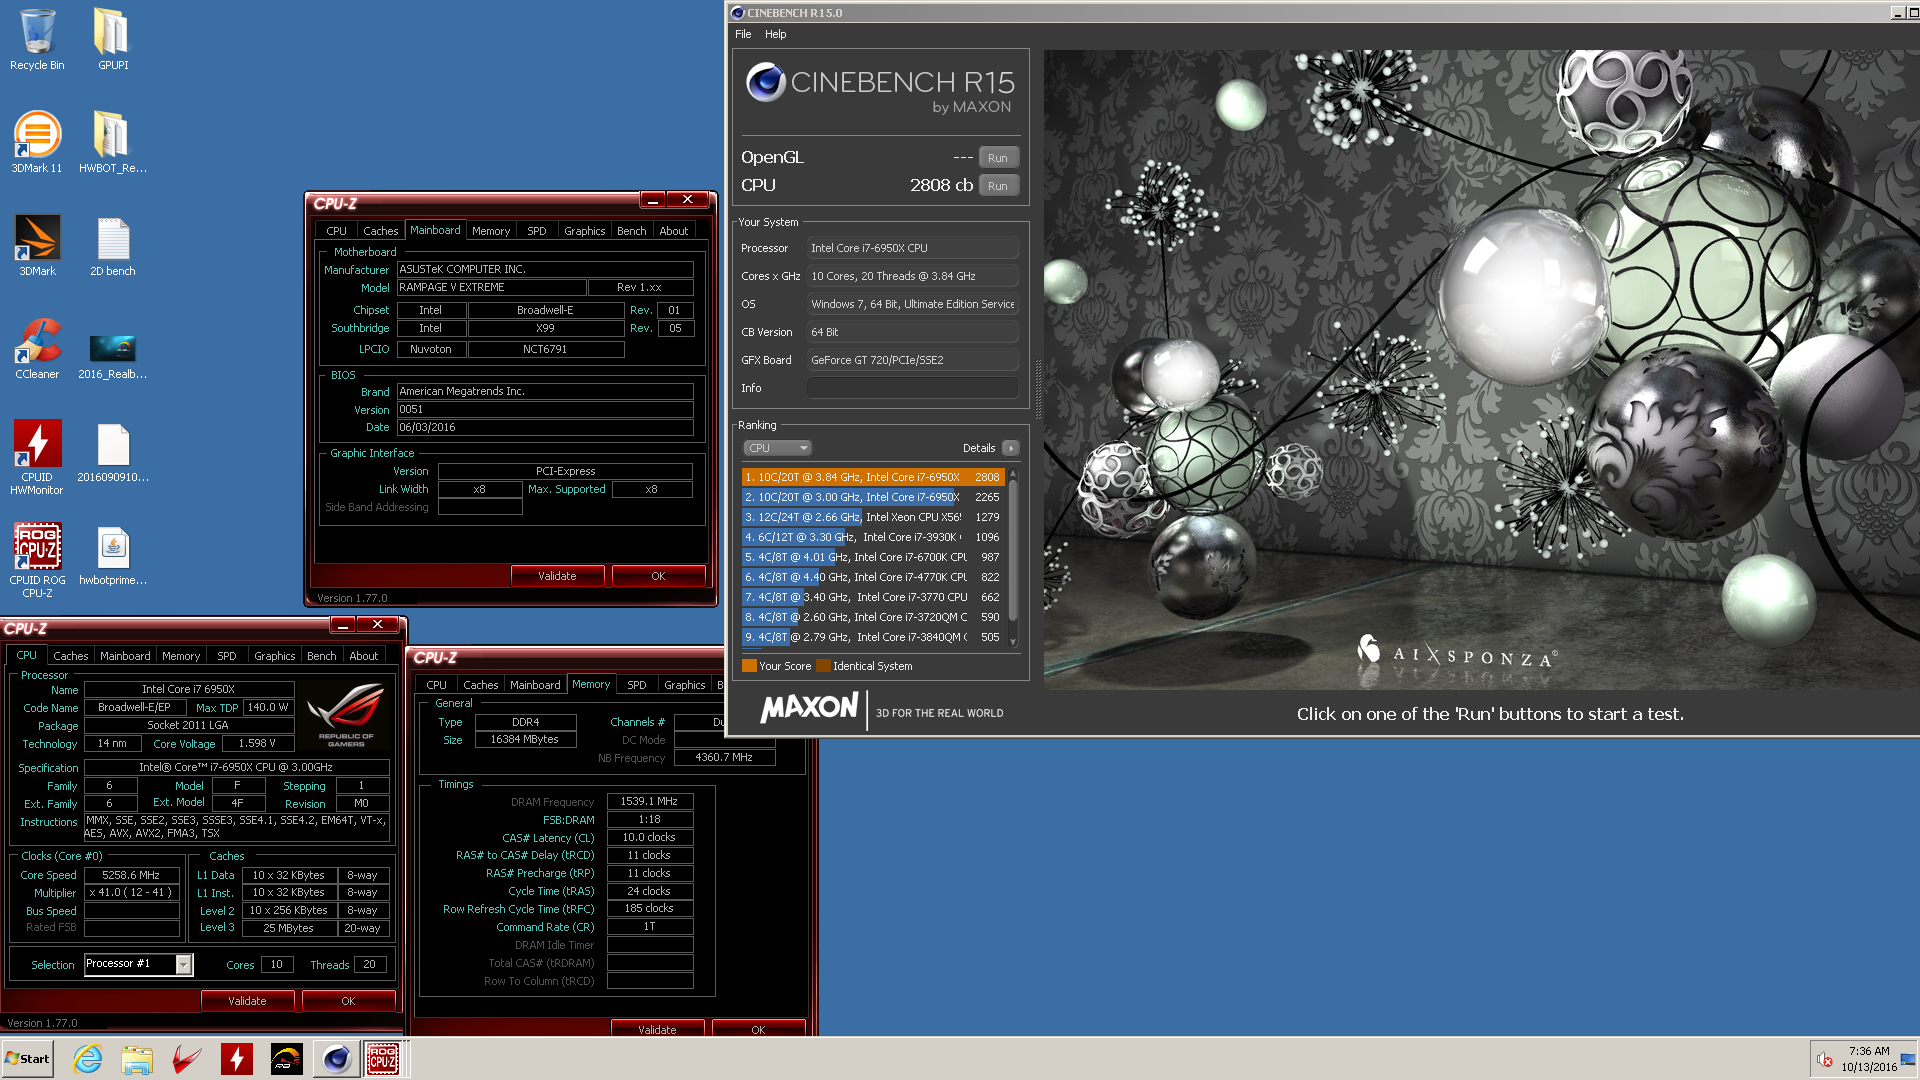Open the GPUPI folder icon
The height and width of the screenshot is (1080, 1920).
coord(112,40)
